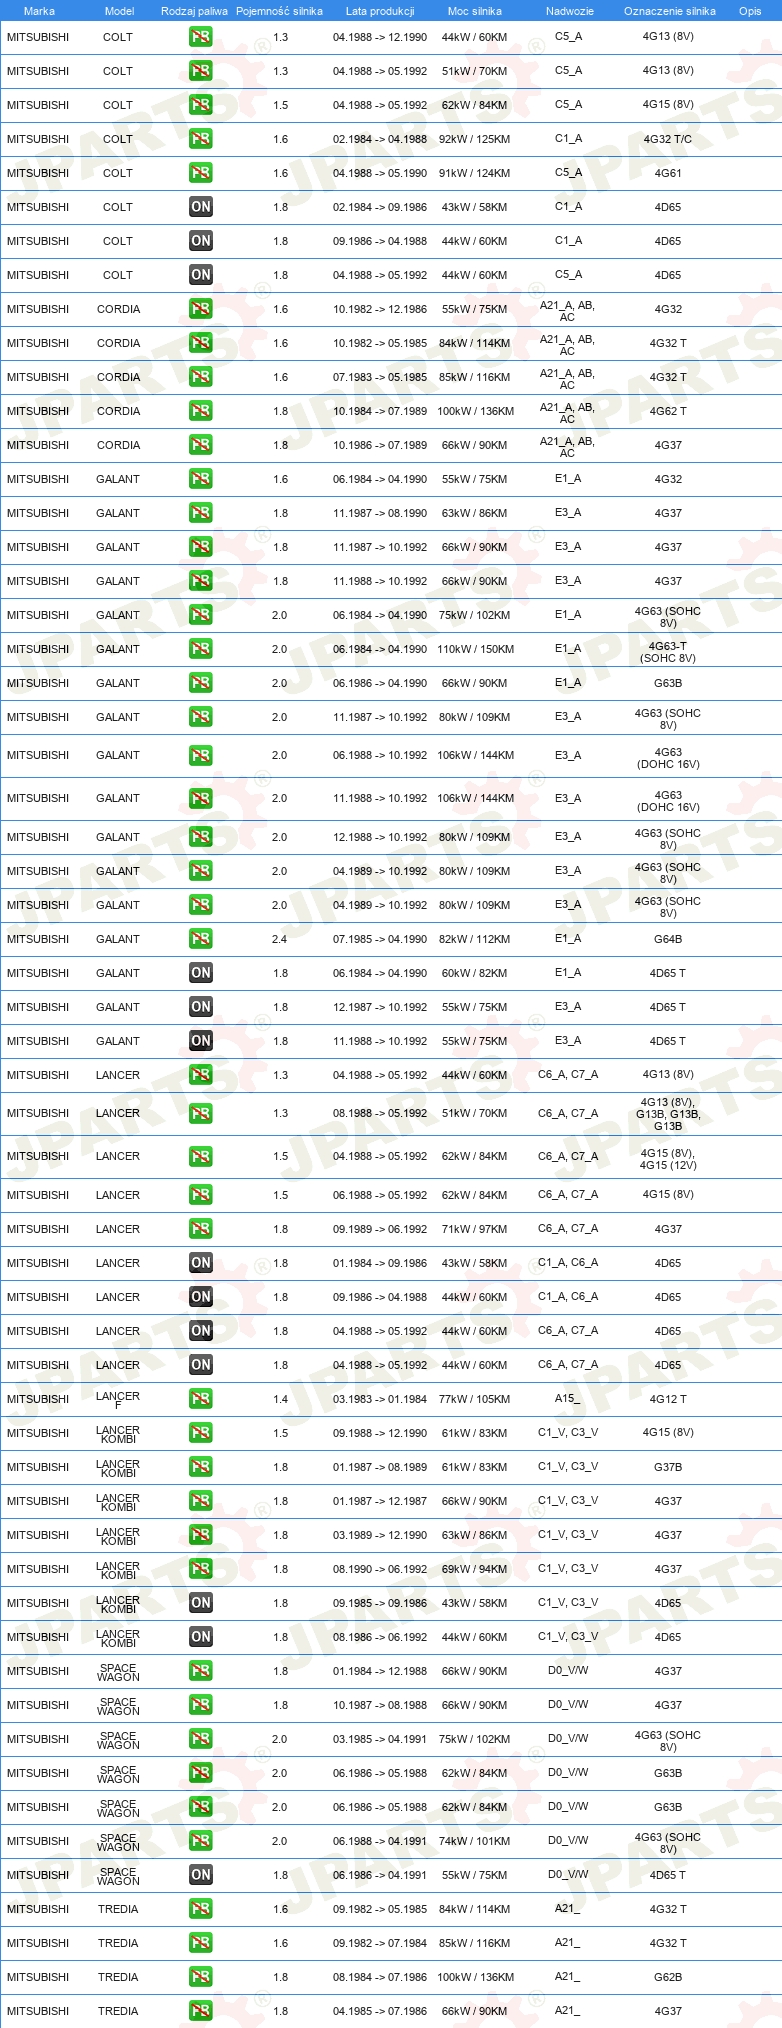Screen dimensions: 782x2028
Task: Click the petrol icon in COLT 1.3 44kW/60KM row
Action: coord(201,37)
